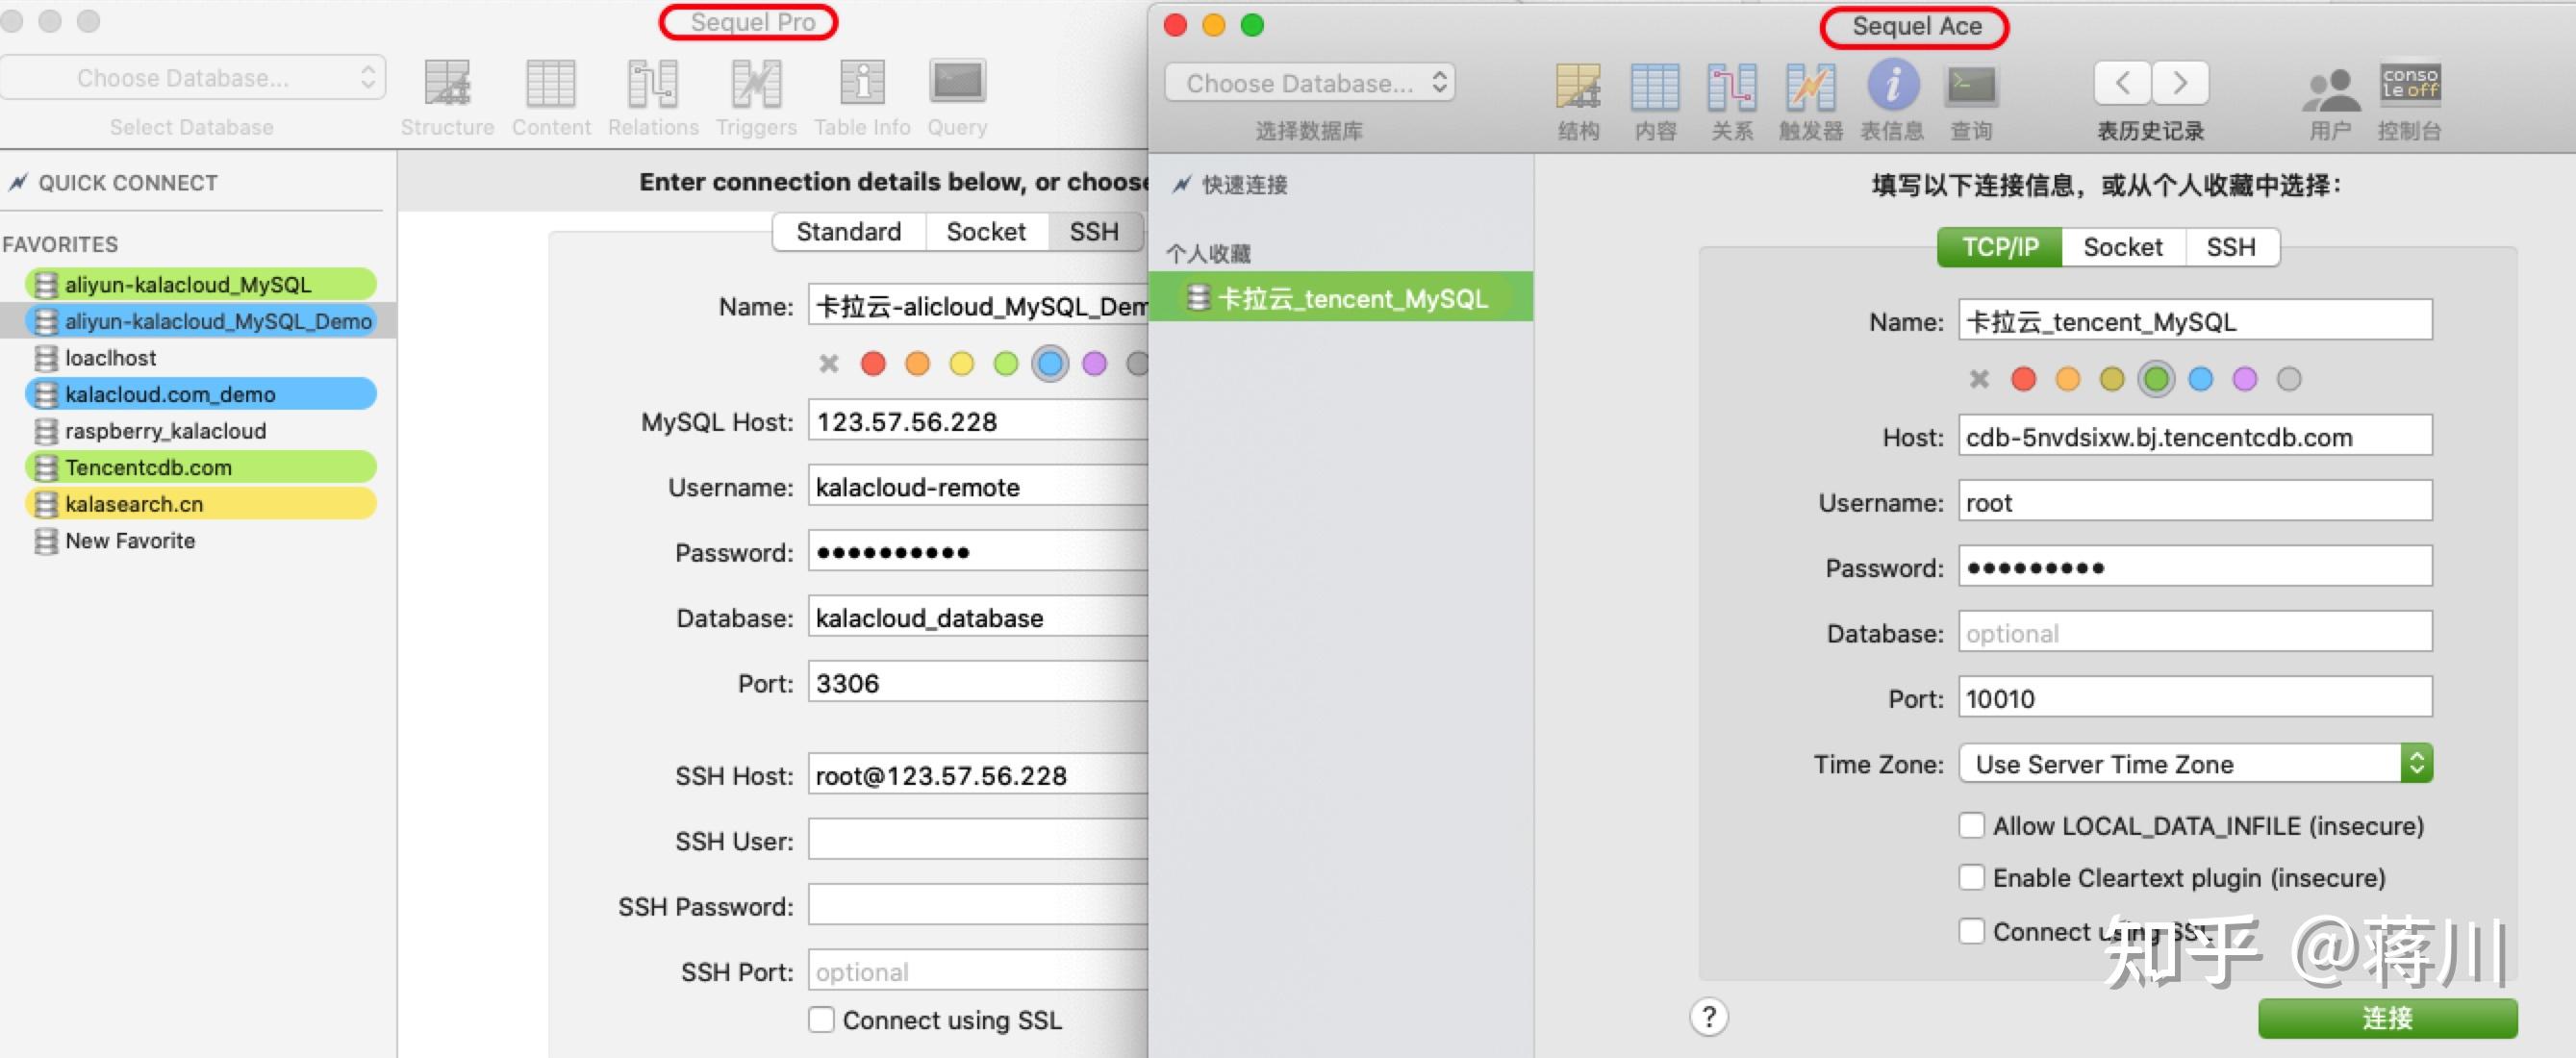
Task: Enable the Allow LOCAL_DATA_INFILE option
Action: click(x=1971, y=825)
